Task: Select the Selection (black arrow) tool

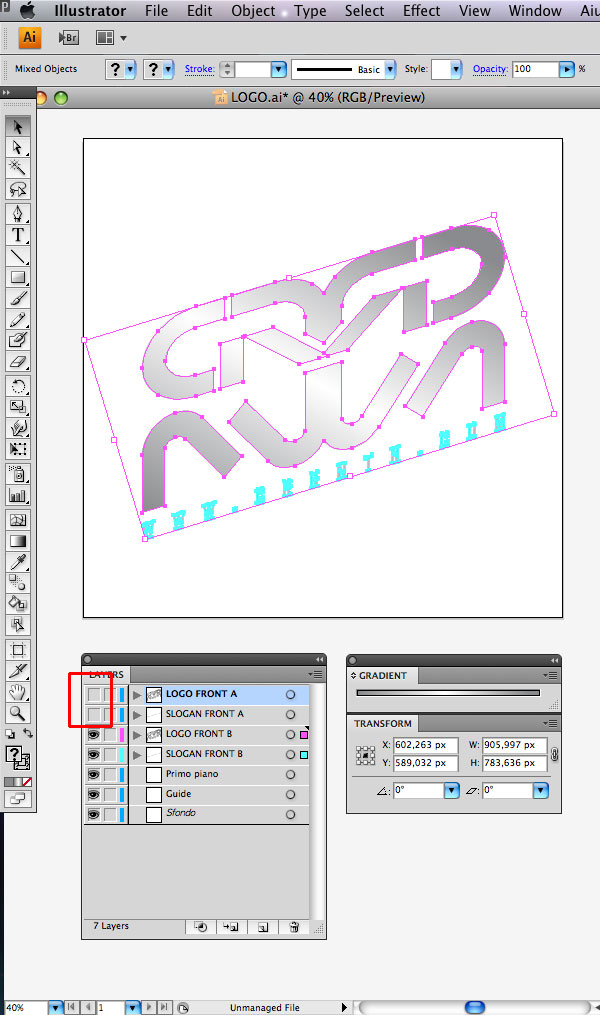Action: tap(17, 126)
